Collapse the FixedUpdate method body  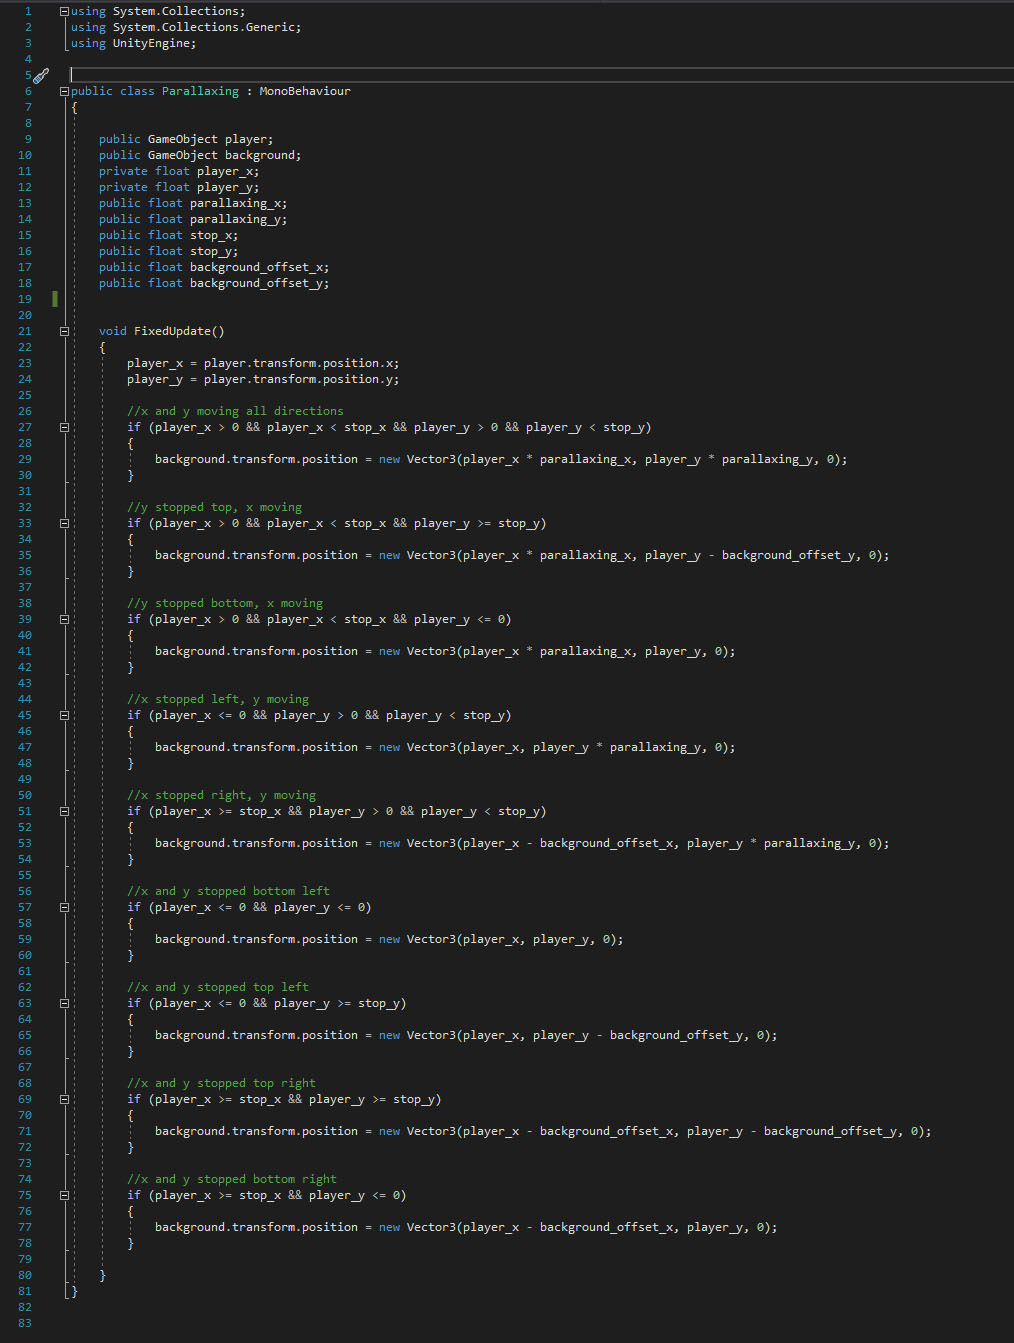tap(64, 331)
